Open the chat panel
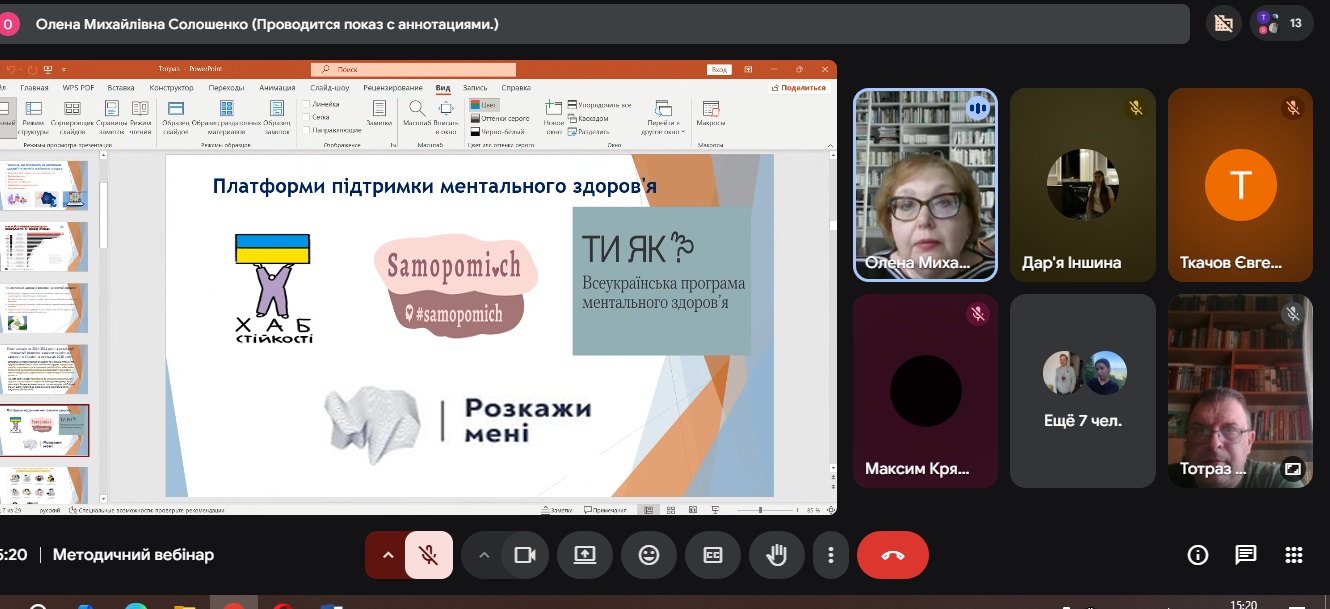1330x609 pixels. coord(1245,555)
